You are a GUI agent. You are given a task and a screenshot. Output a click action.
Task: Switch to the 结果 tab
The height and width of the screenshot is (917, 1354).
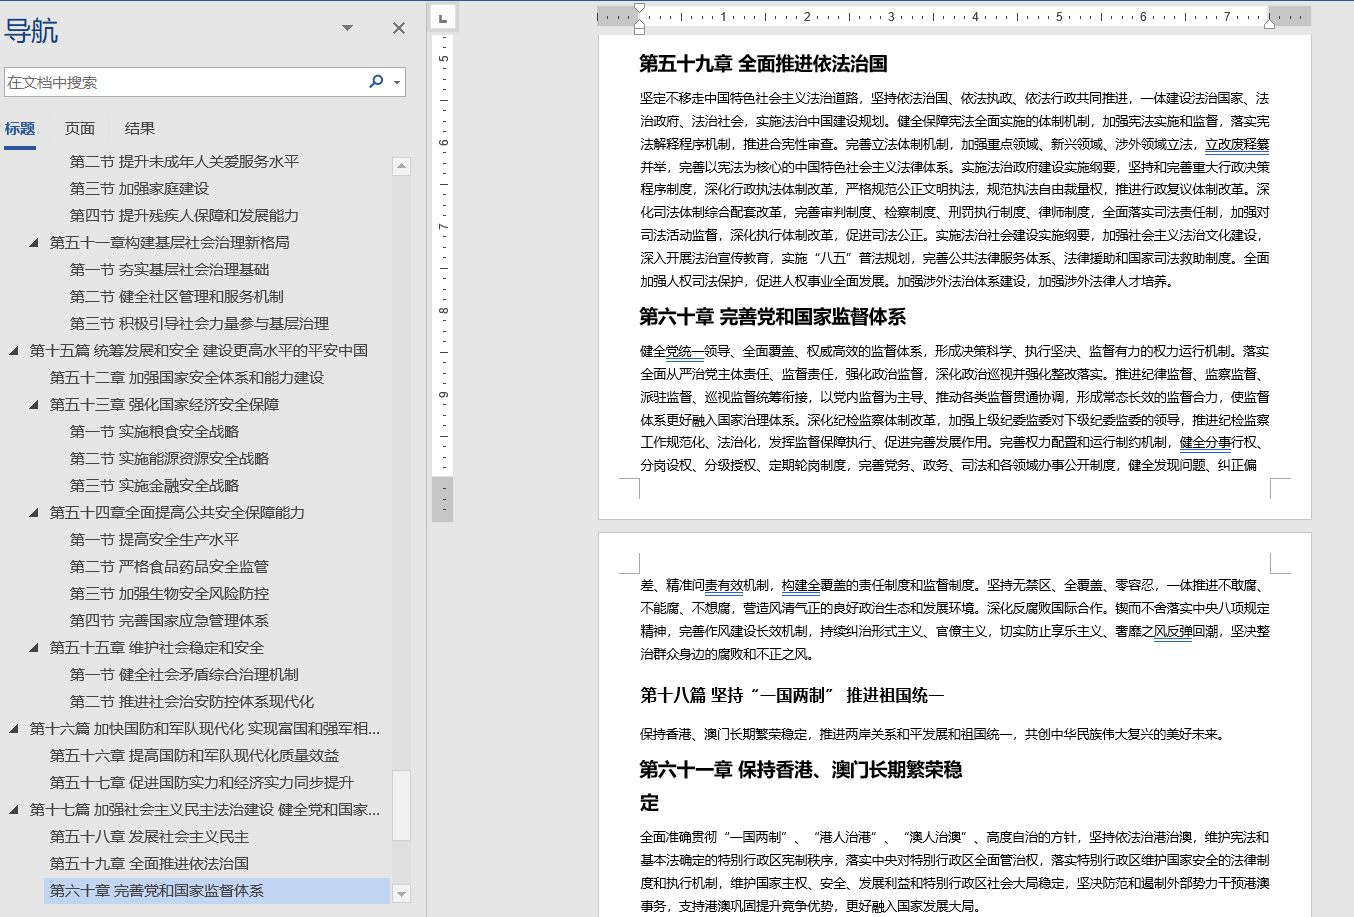140,128
